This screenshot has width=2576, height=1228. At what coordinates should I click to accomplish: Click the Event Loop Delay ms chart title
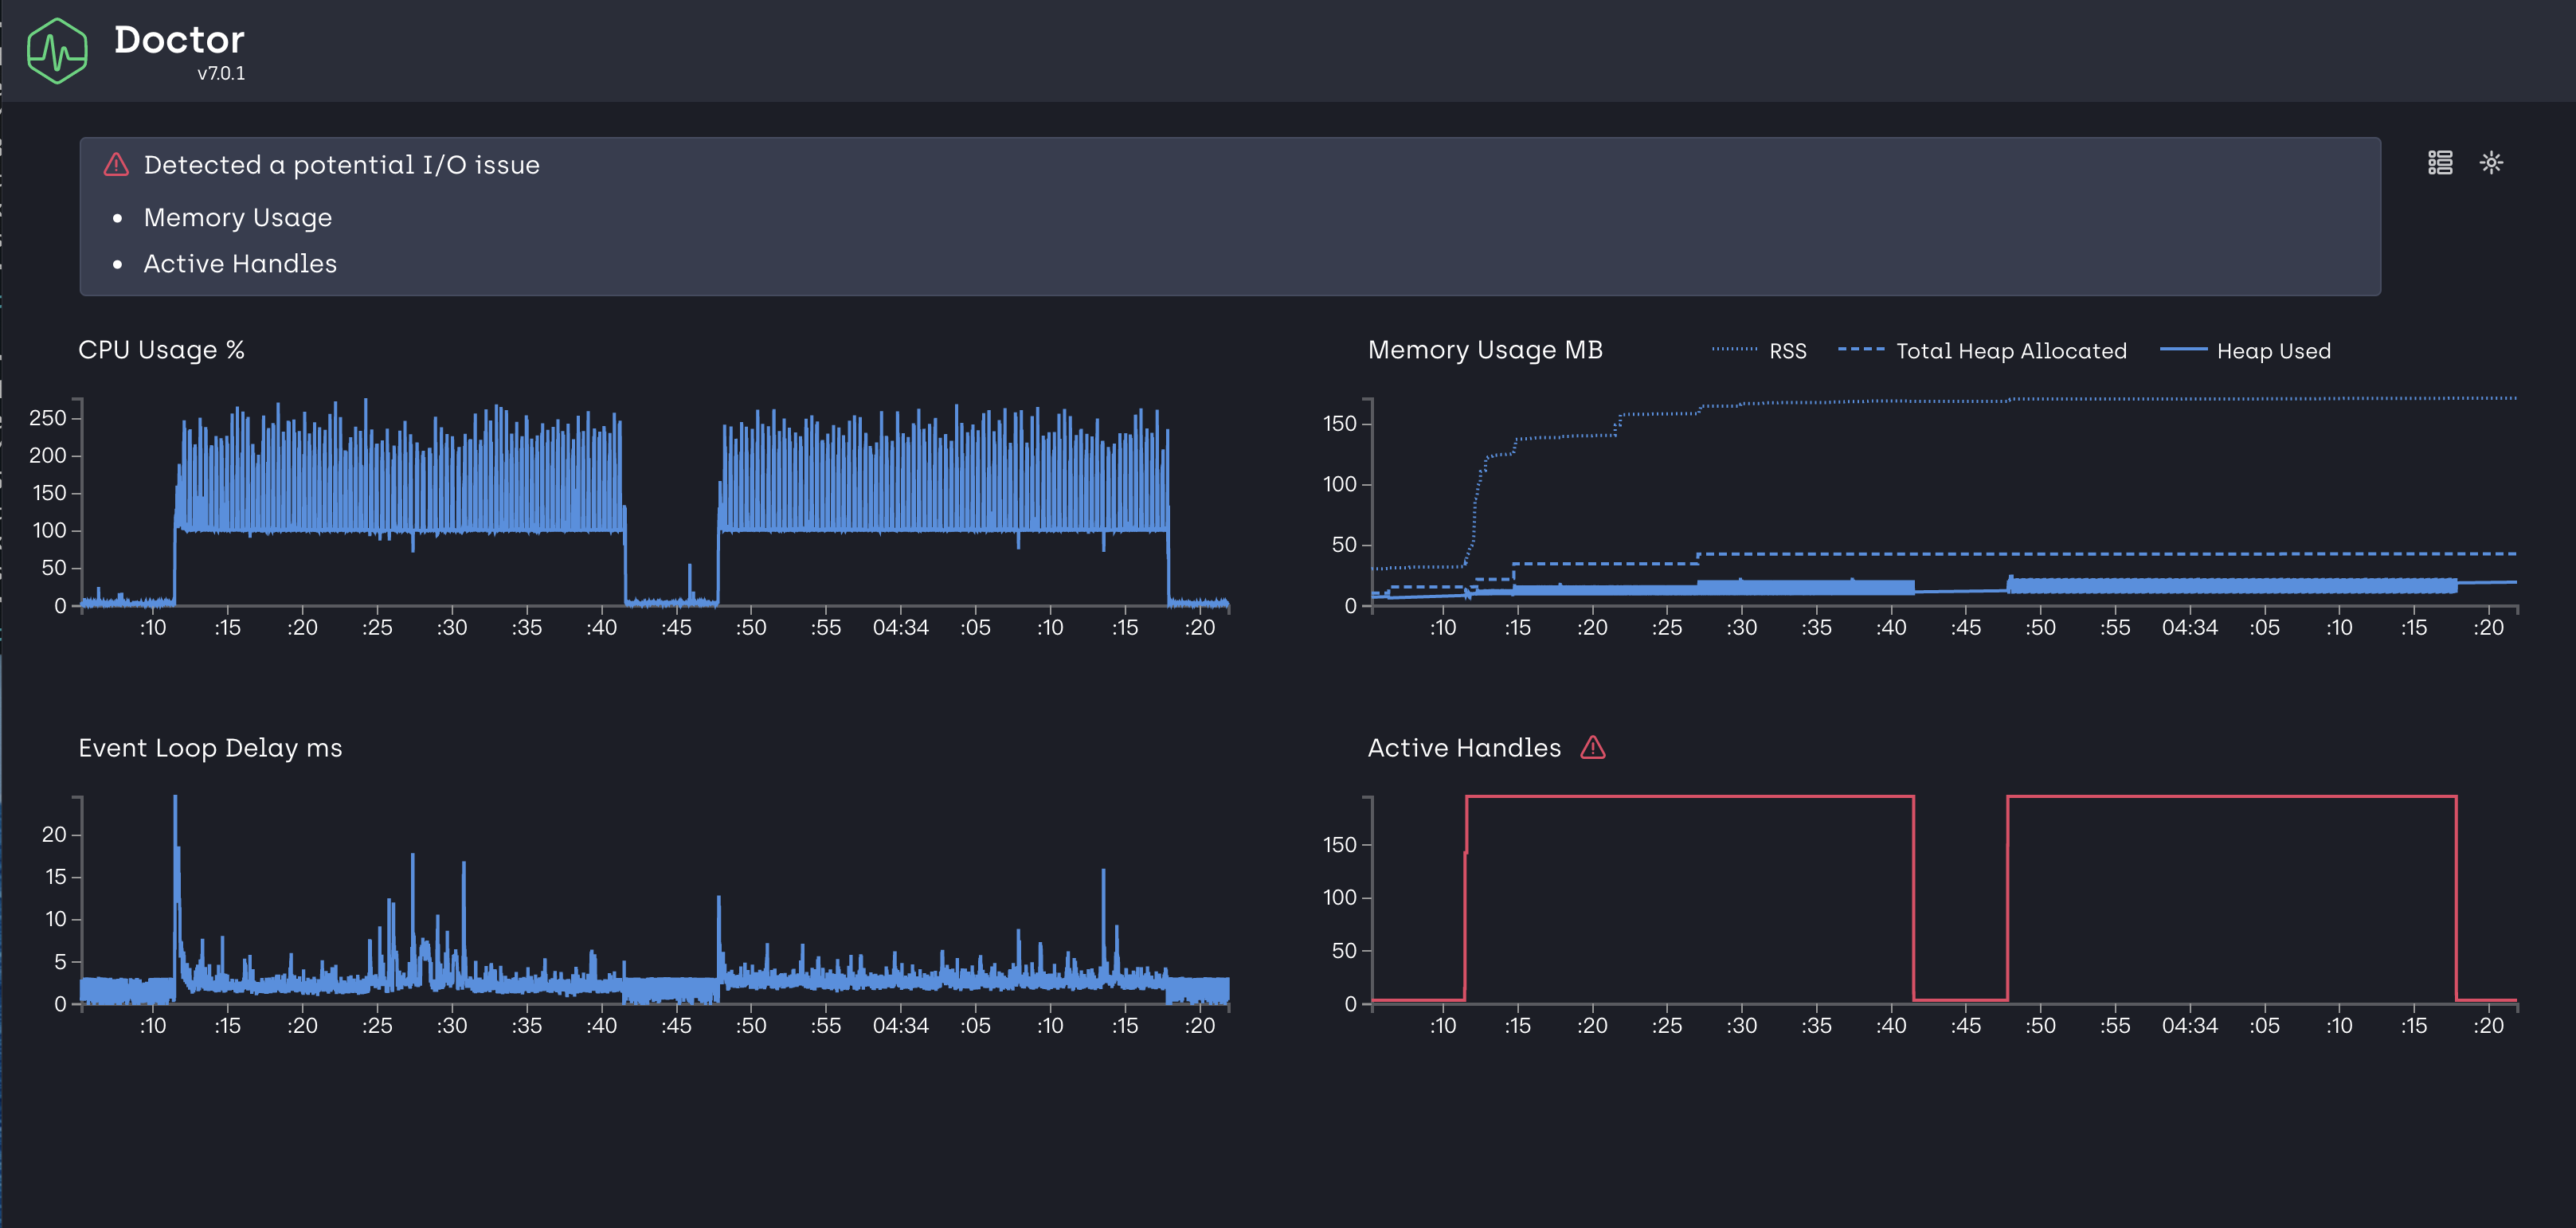tap(210, 748)
